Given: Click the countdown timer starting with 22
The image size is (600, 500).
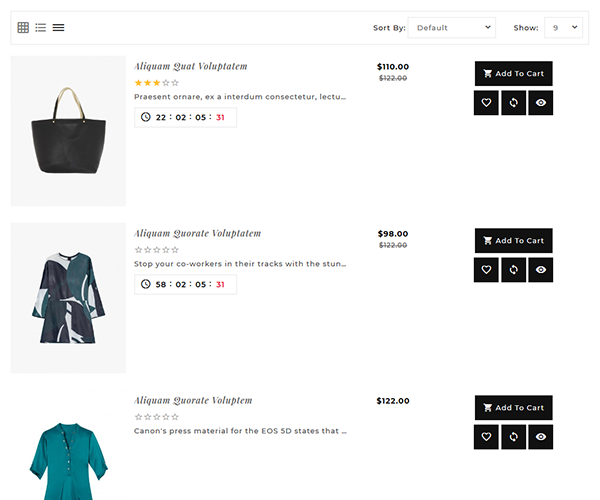Looking at the screenshot, I should 185,117.
